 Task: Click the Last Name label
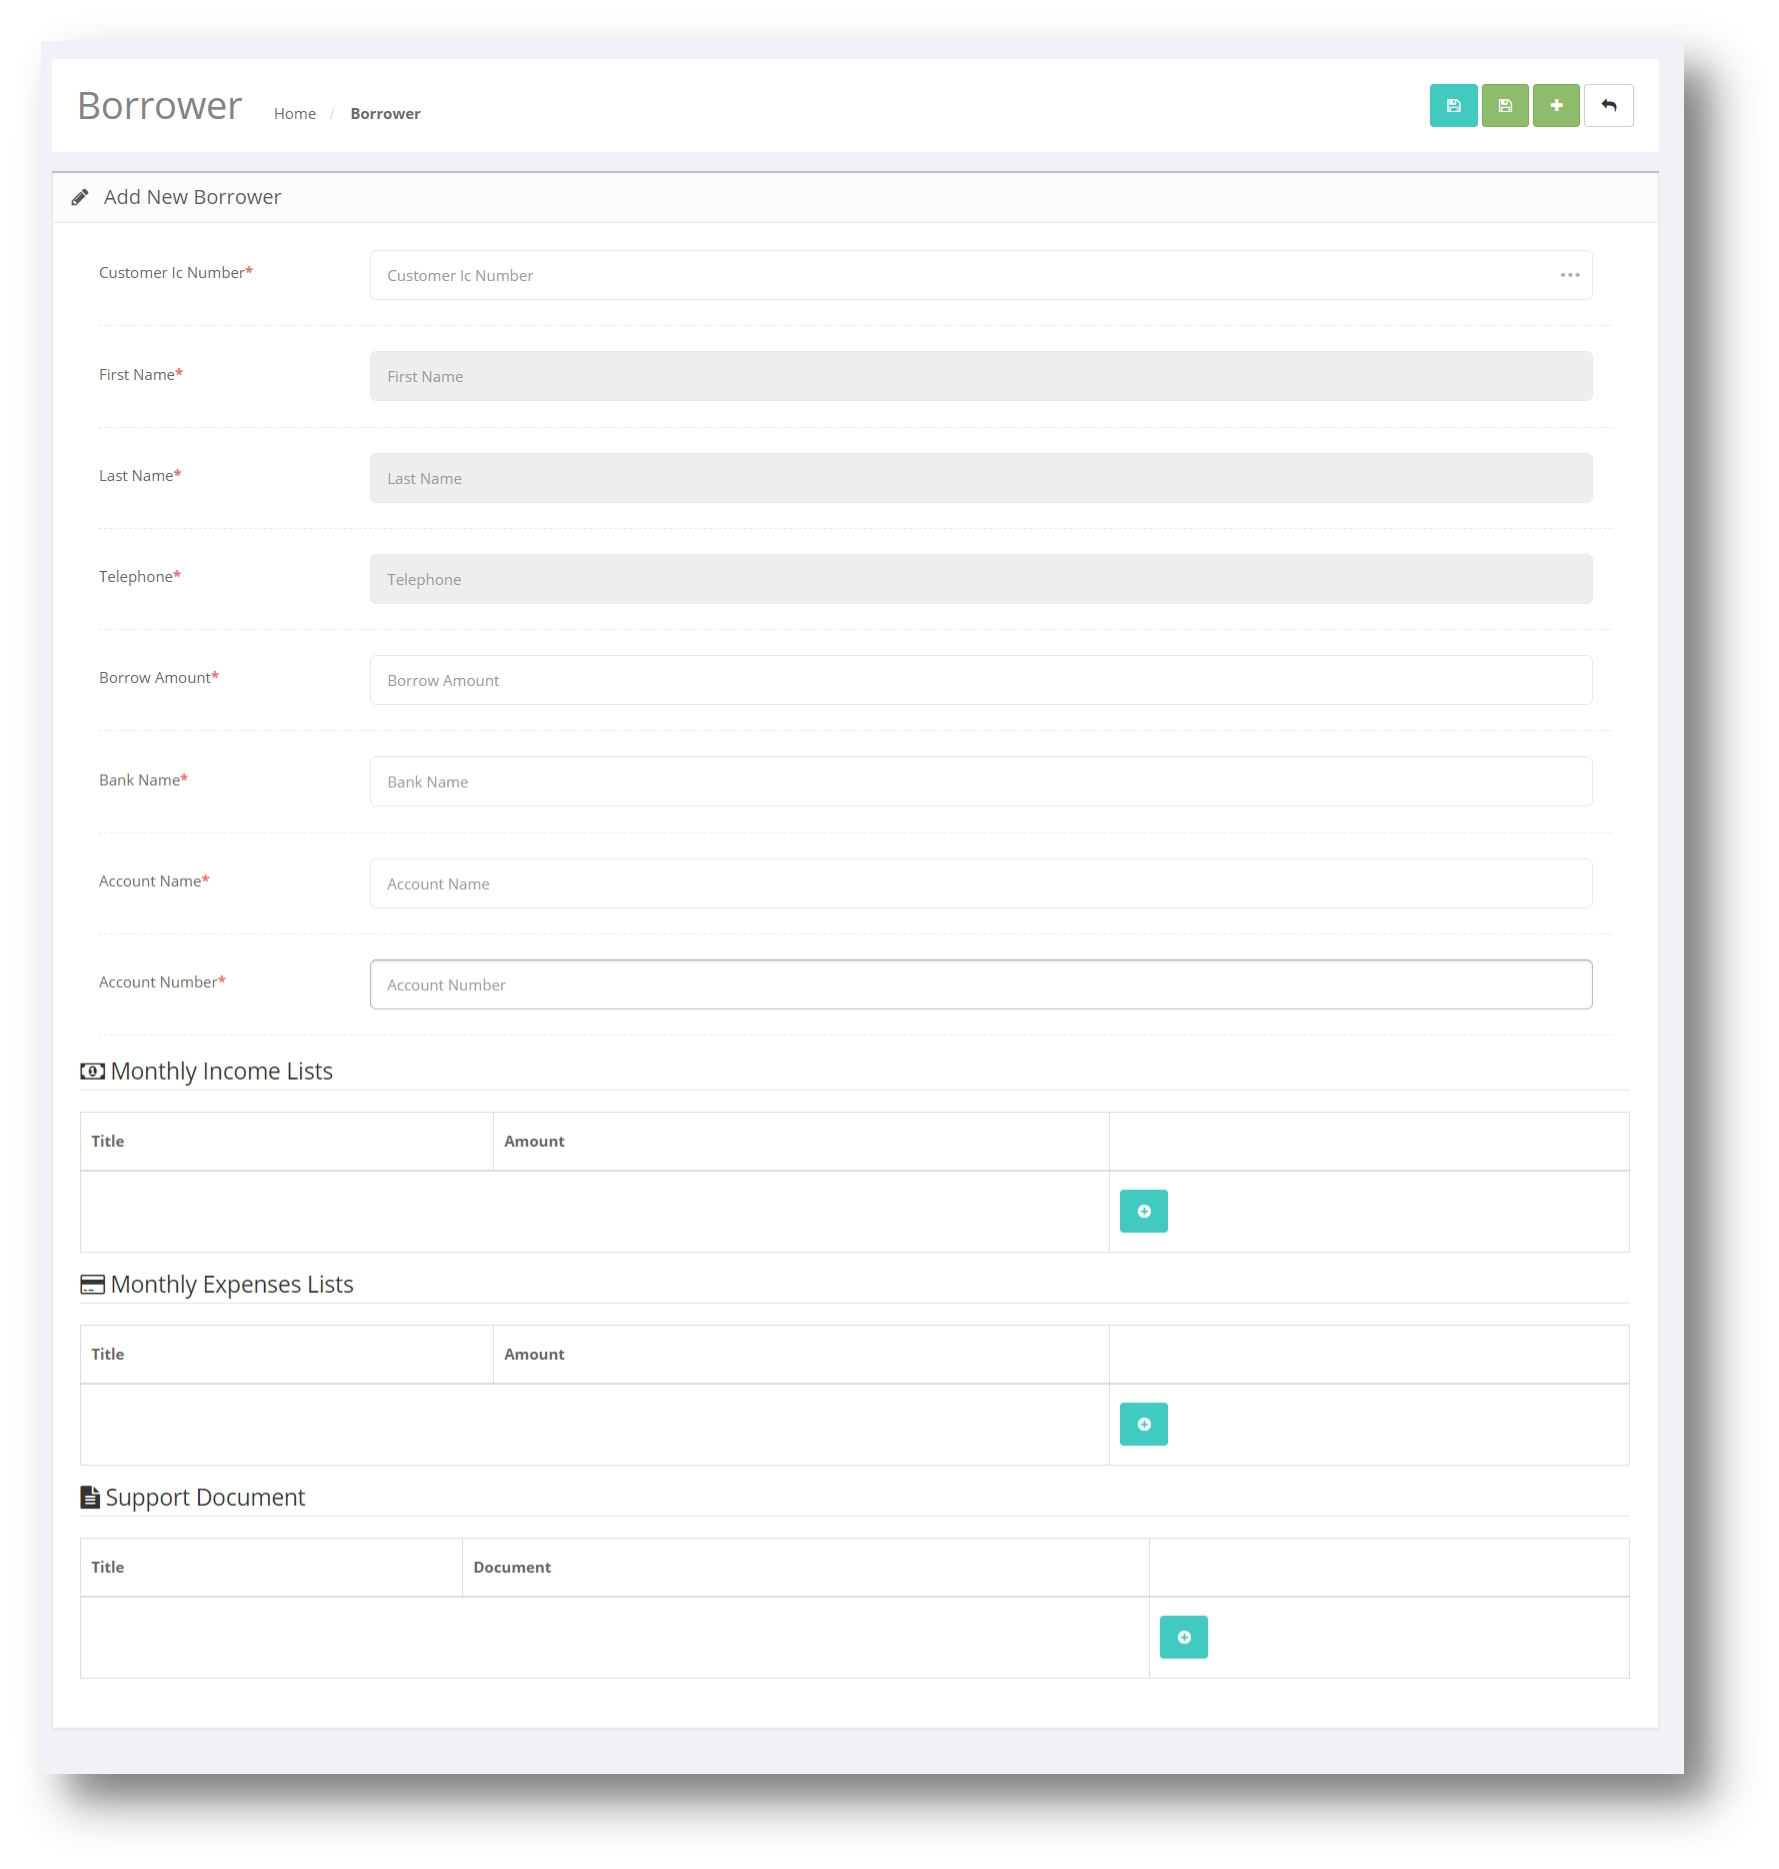pyautogui.click(x=140, y=476)
